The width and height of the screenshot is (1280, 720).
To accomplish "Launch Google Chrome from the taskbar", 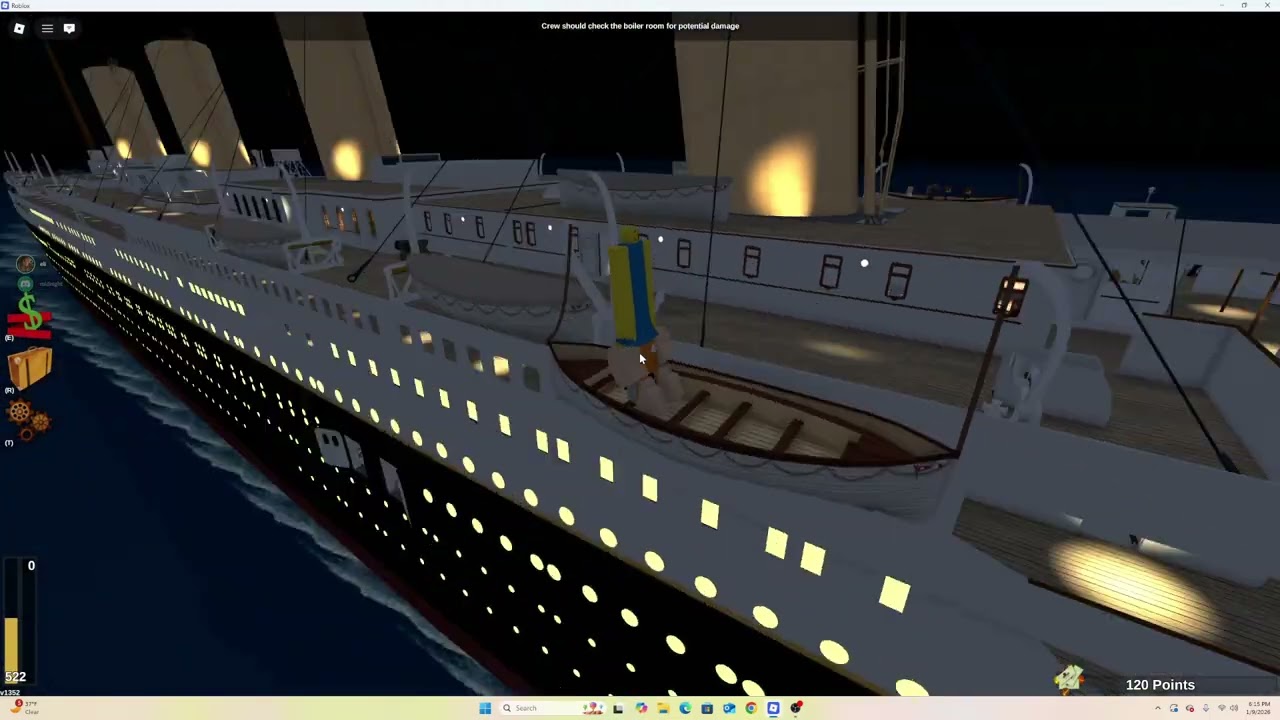I will (x=751, y=708).
